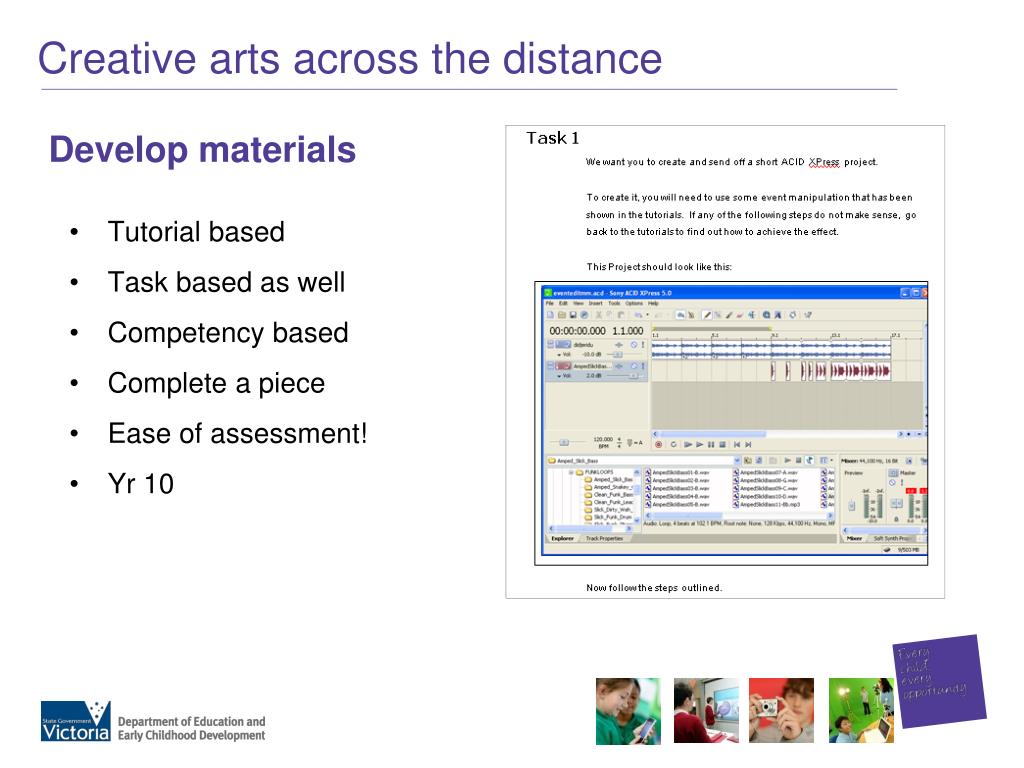Collapse the FUNKLOOPS folder tree node

click(x=571, y=472)
